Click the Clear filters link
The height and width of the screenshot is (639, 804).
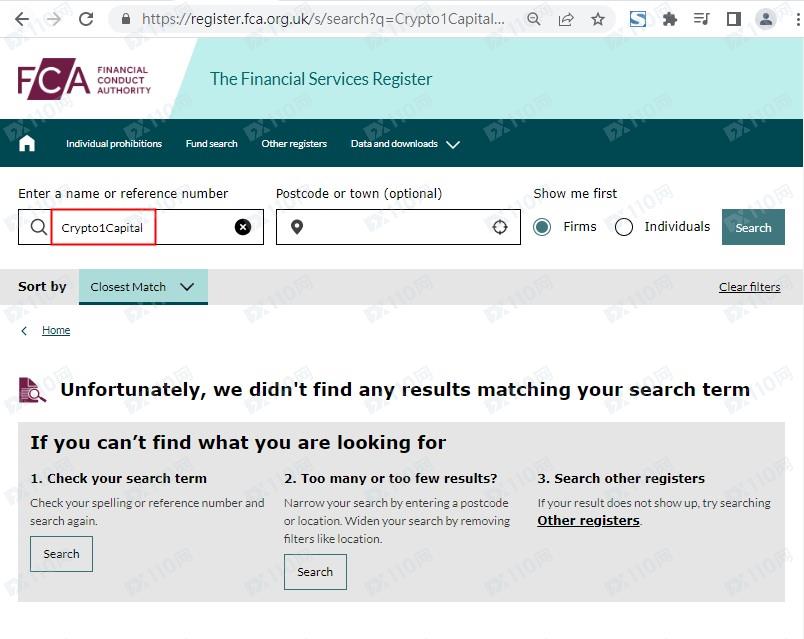pyautogui.click(x=749, y=287)
